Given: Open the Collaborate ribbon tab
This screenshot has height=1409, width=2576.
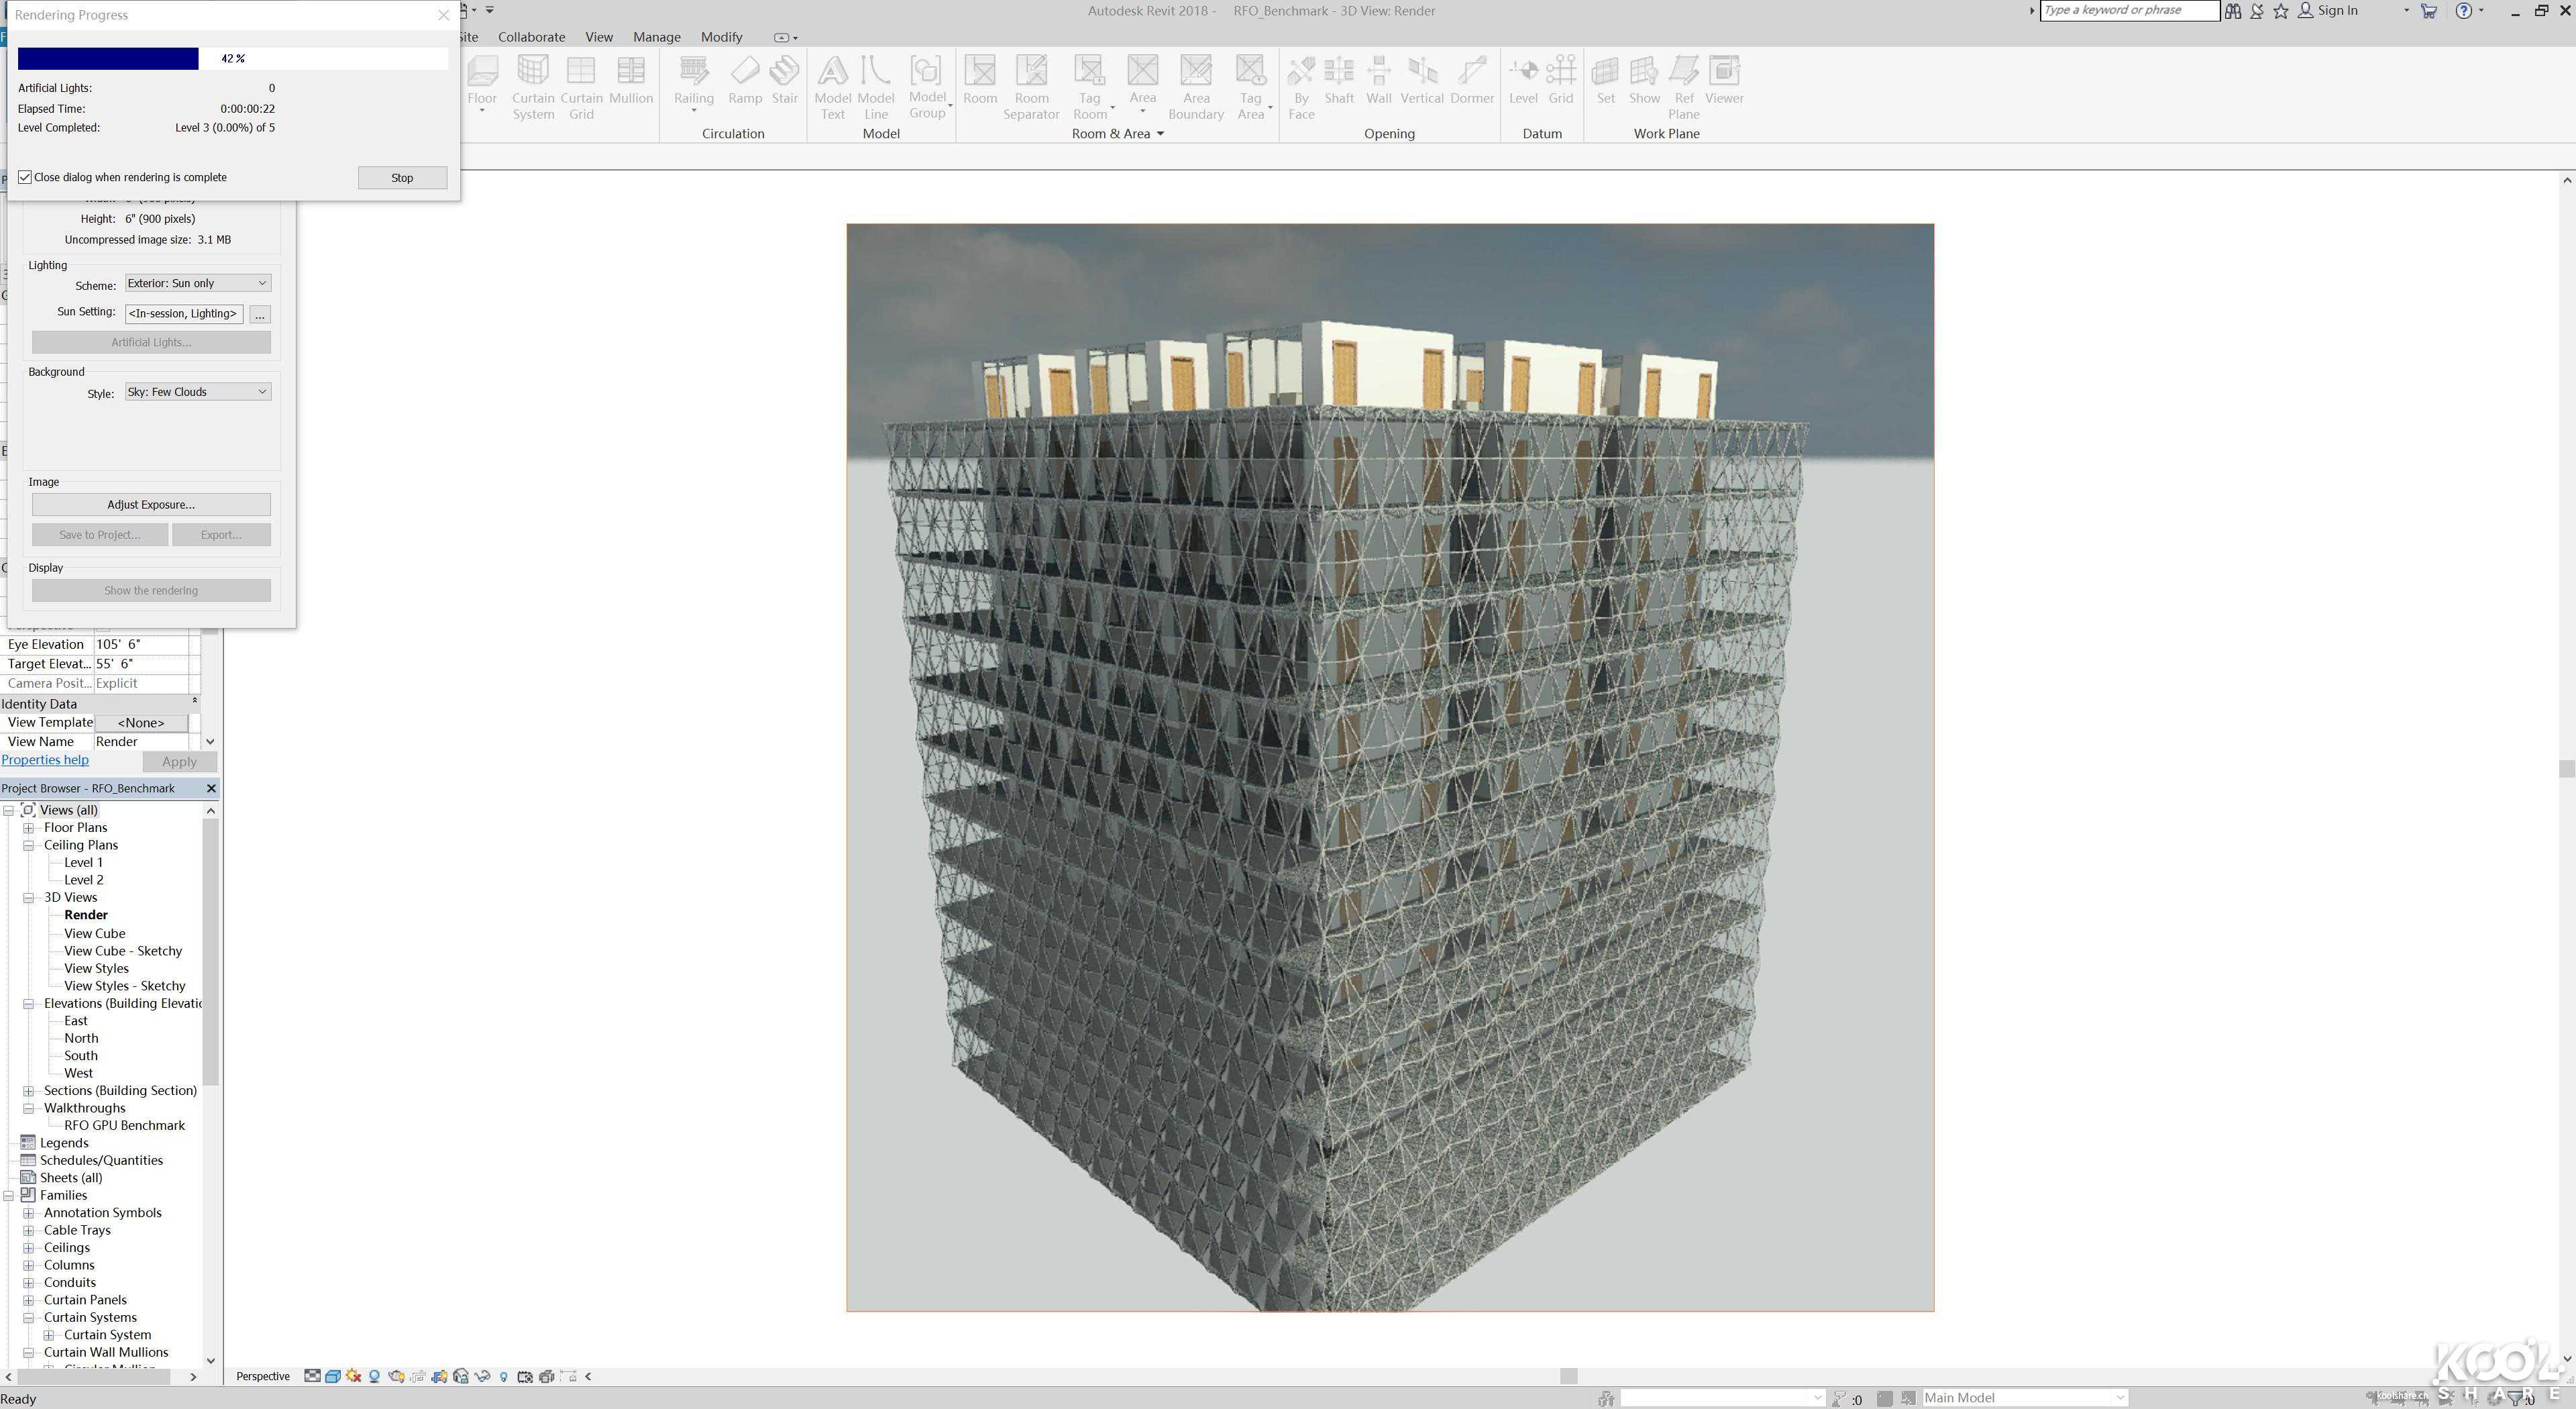Looking at the screenshot, I should pos(531,37).
